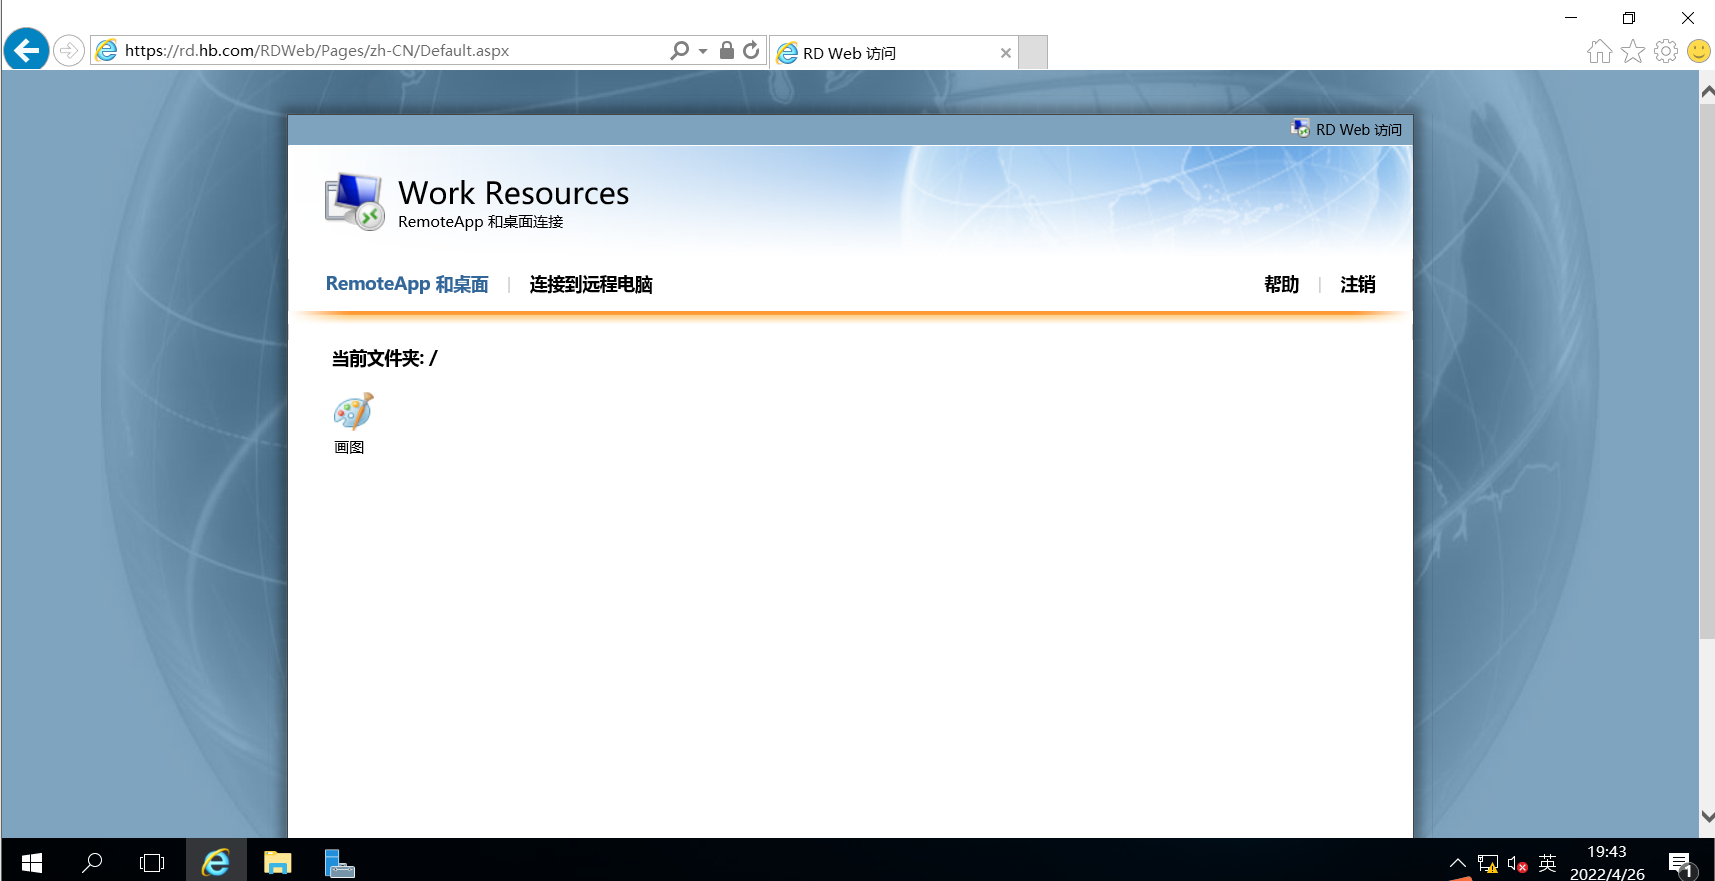1715x881 pixels.
Task: Switch input language via 英 indicator
Action: click(x=1548, y=863)
